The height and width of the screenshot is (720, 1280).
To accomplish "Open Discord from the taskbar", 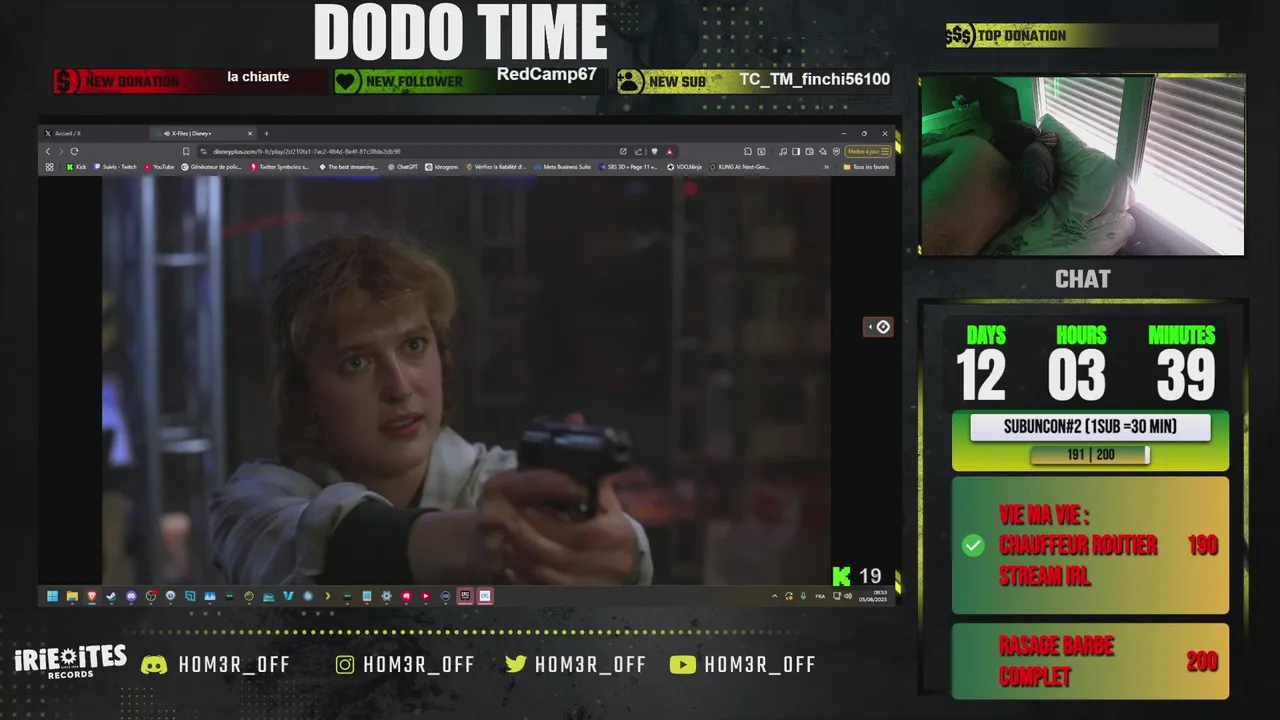I will pos(131,596).
